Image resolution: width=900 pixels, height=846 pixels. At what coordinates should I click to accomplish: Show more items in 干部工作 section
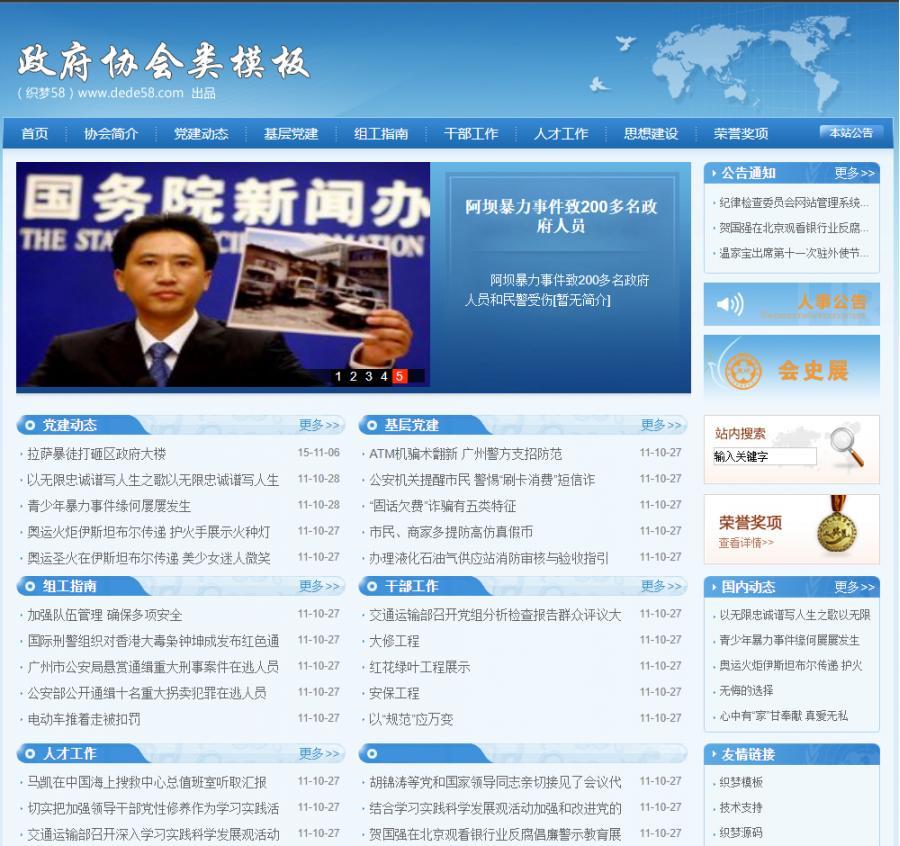pos(661,586)
